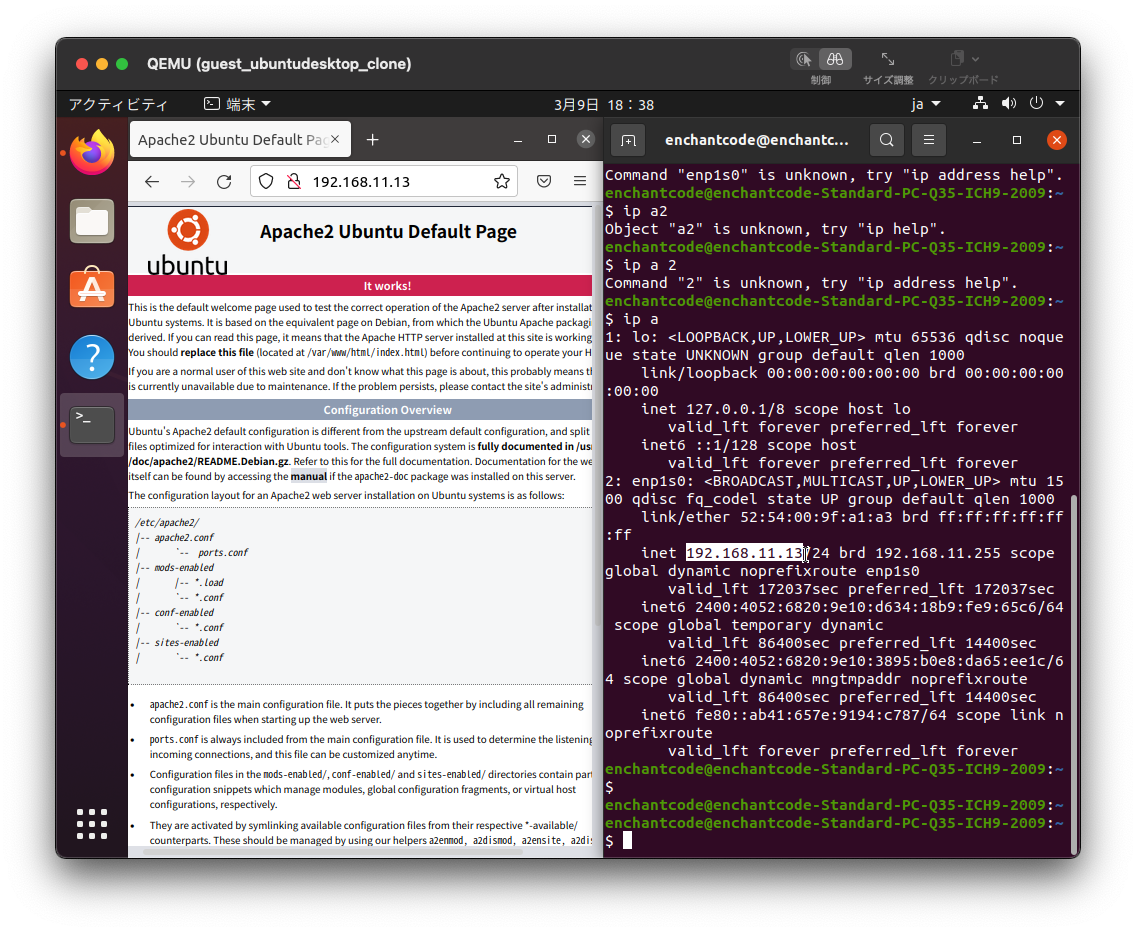Open a new Firefox tab
The width and height of the screenshot is (1136, 932).
click(372, 140)
